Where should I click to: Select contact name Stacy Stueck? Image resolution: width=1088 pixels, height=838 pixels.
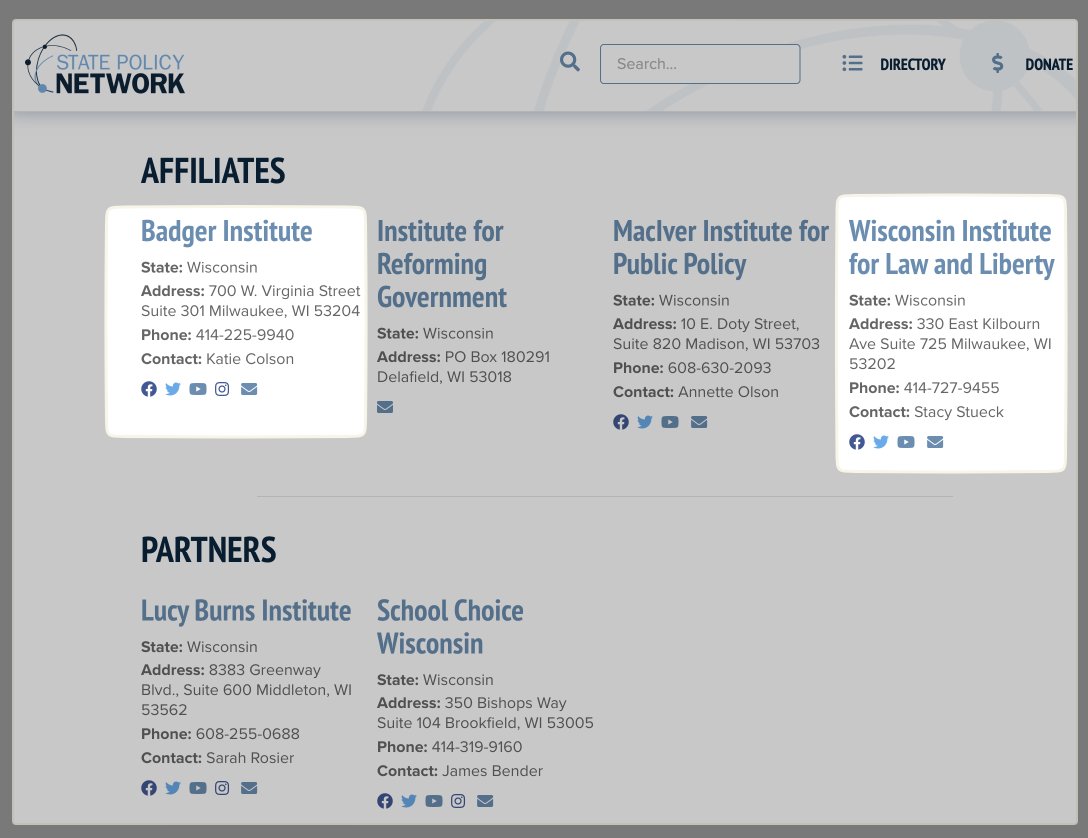click(x=959, y=413)
